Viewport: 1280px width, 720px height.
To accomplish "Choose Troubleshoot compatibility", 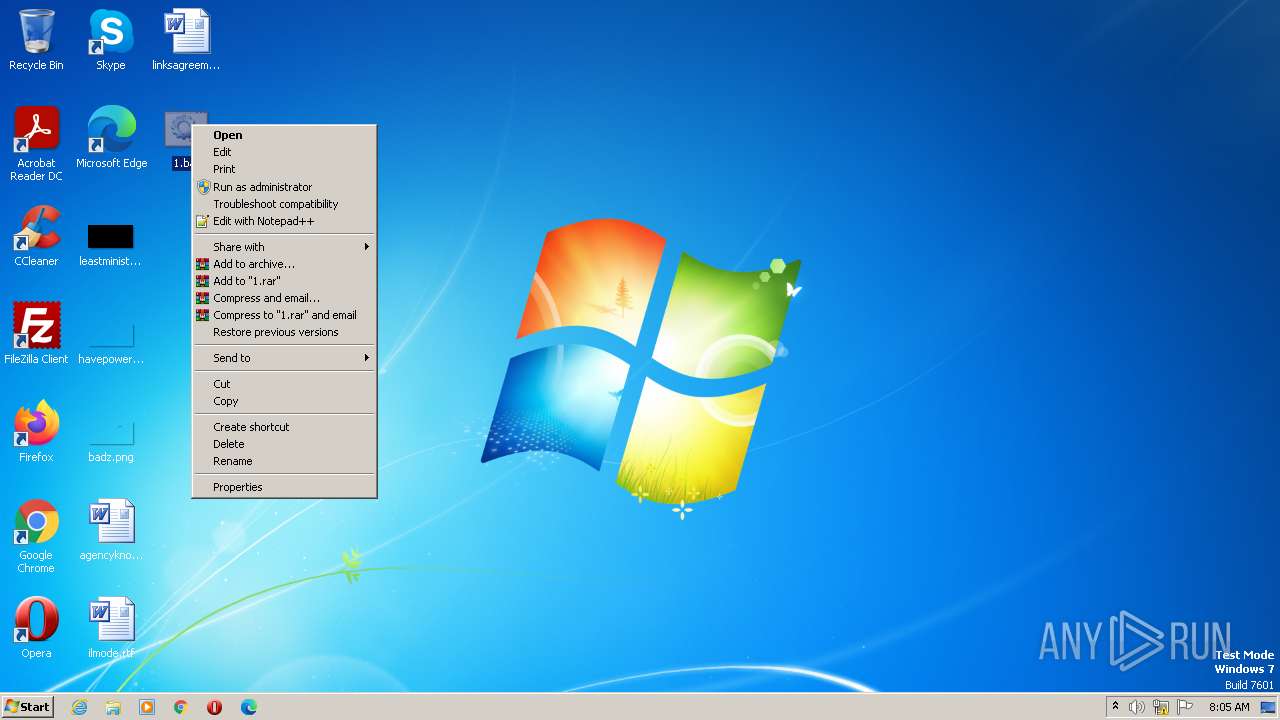I will click(x=284, y=204).
